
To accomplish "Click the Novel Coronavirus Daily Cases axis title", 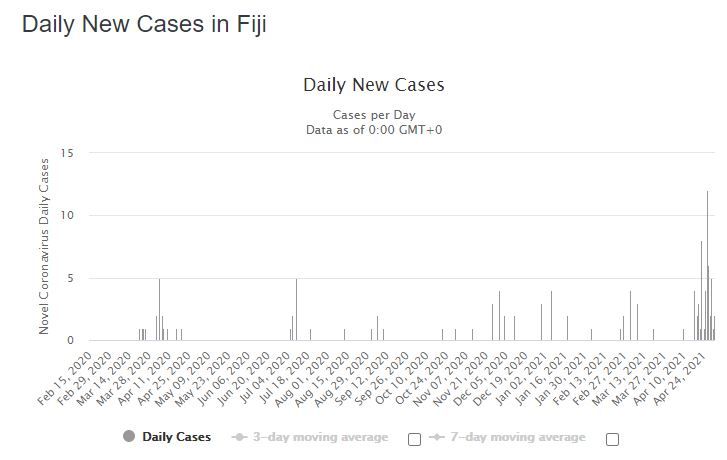I will tap(45, 247).
